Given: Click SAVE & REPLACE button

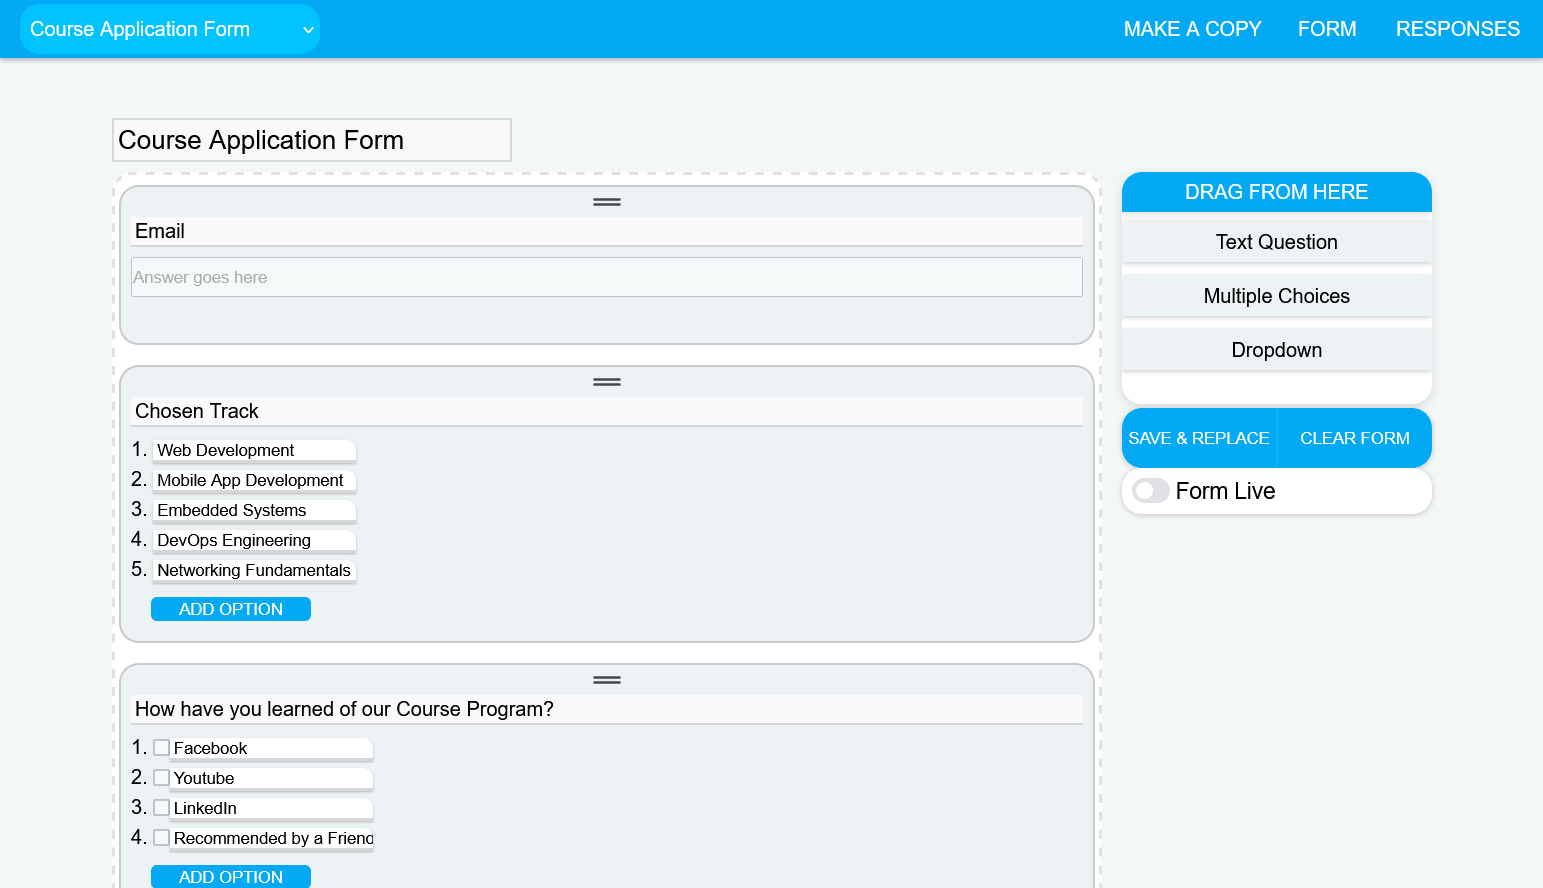Looking at the screenshot, I should [1199, 438].
